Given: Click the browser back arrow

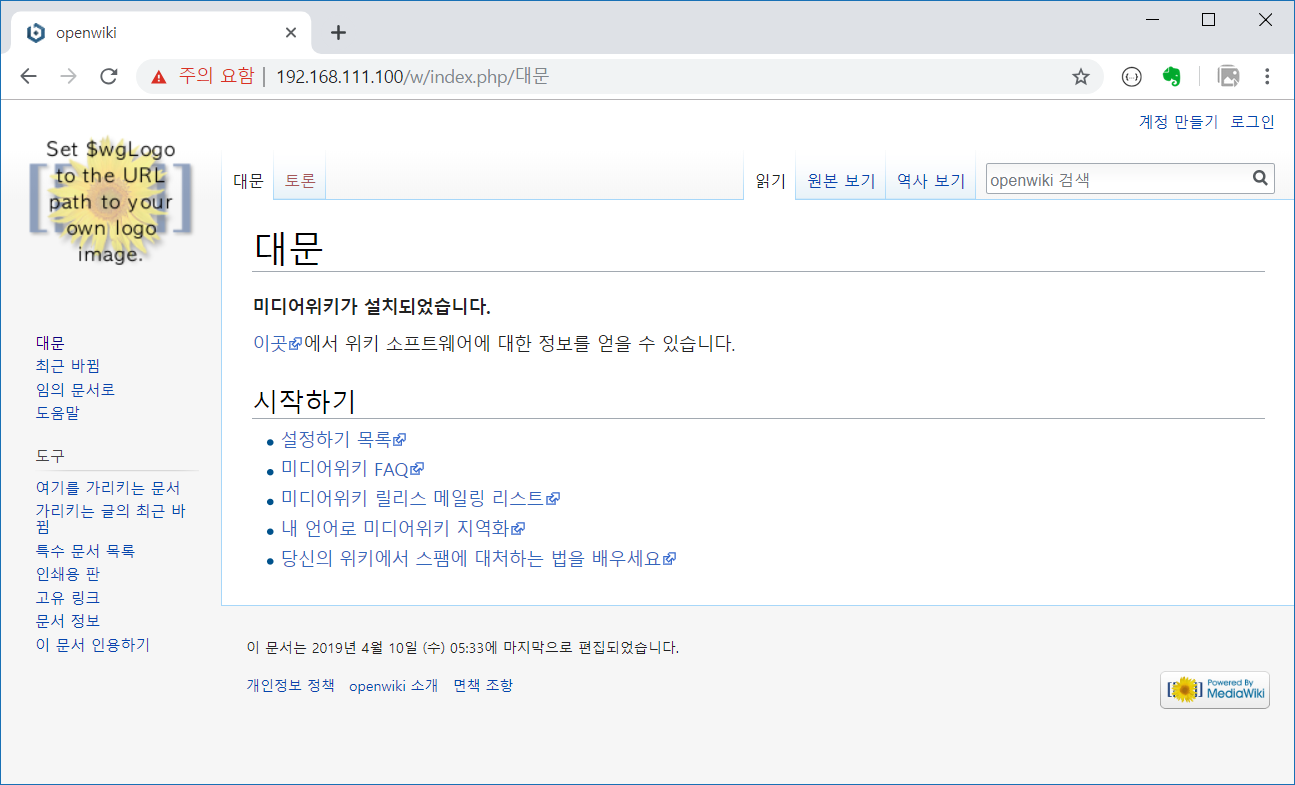Looking at the screenshot, I should click(x=28, y=77).
